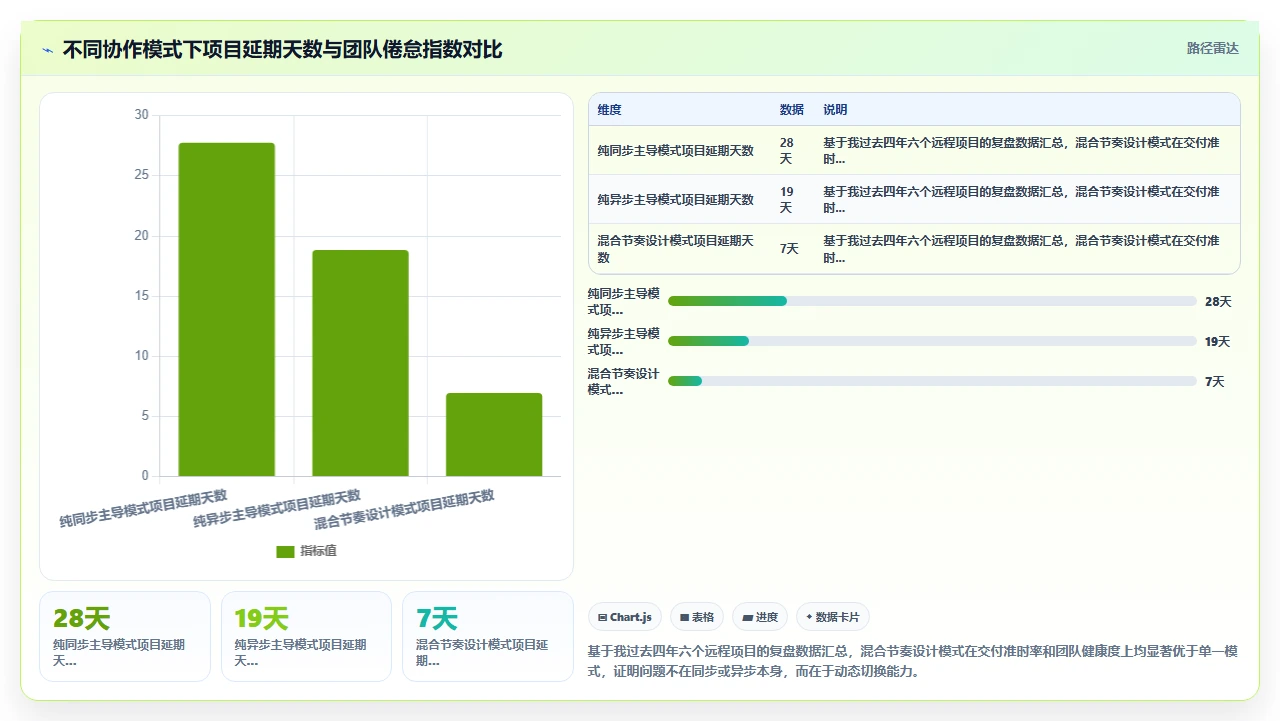Click the header icon beside the title
This screenshot has width=1280, height=721.
coord(47,50)
